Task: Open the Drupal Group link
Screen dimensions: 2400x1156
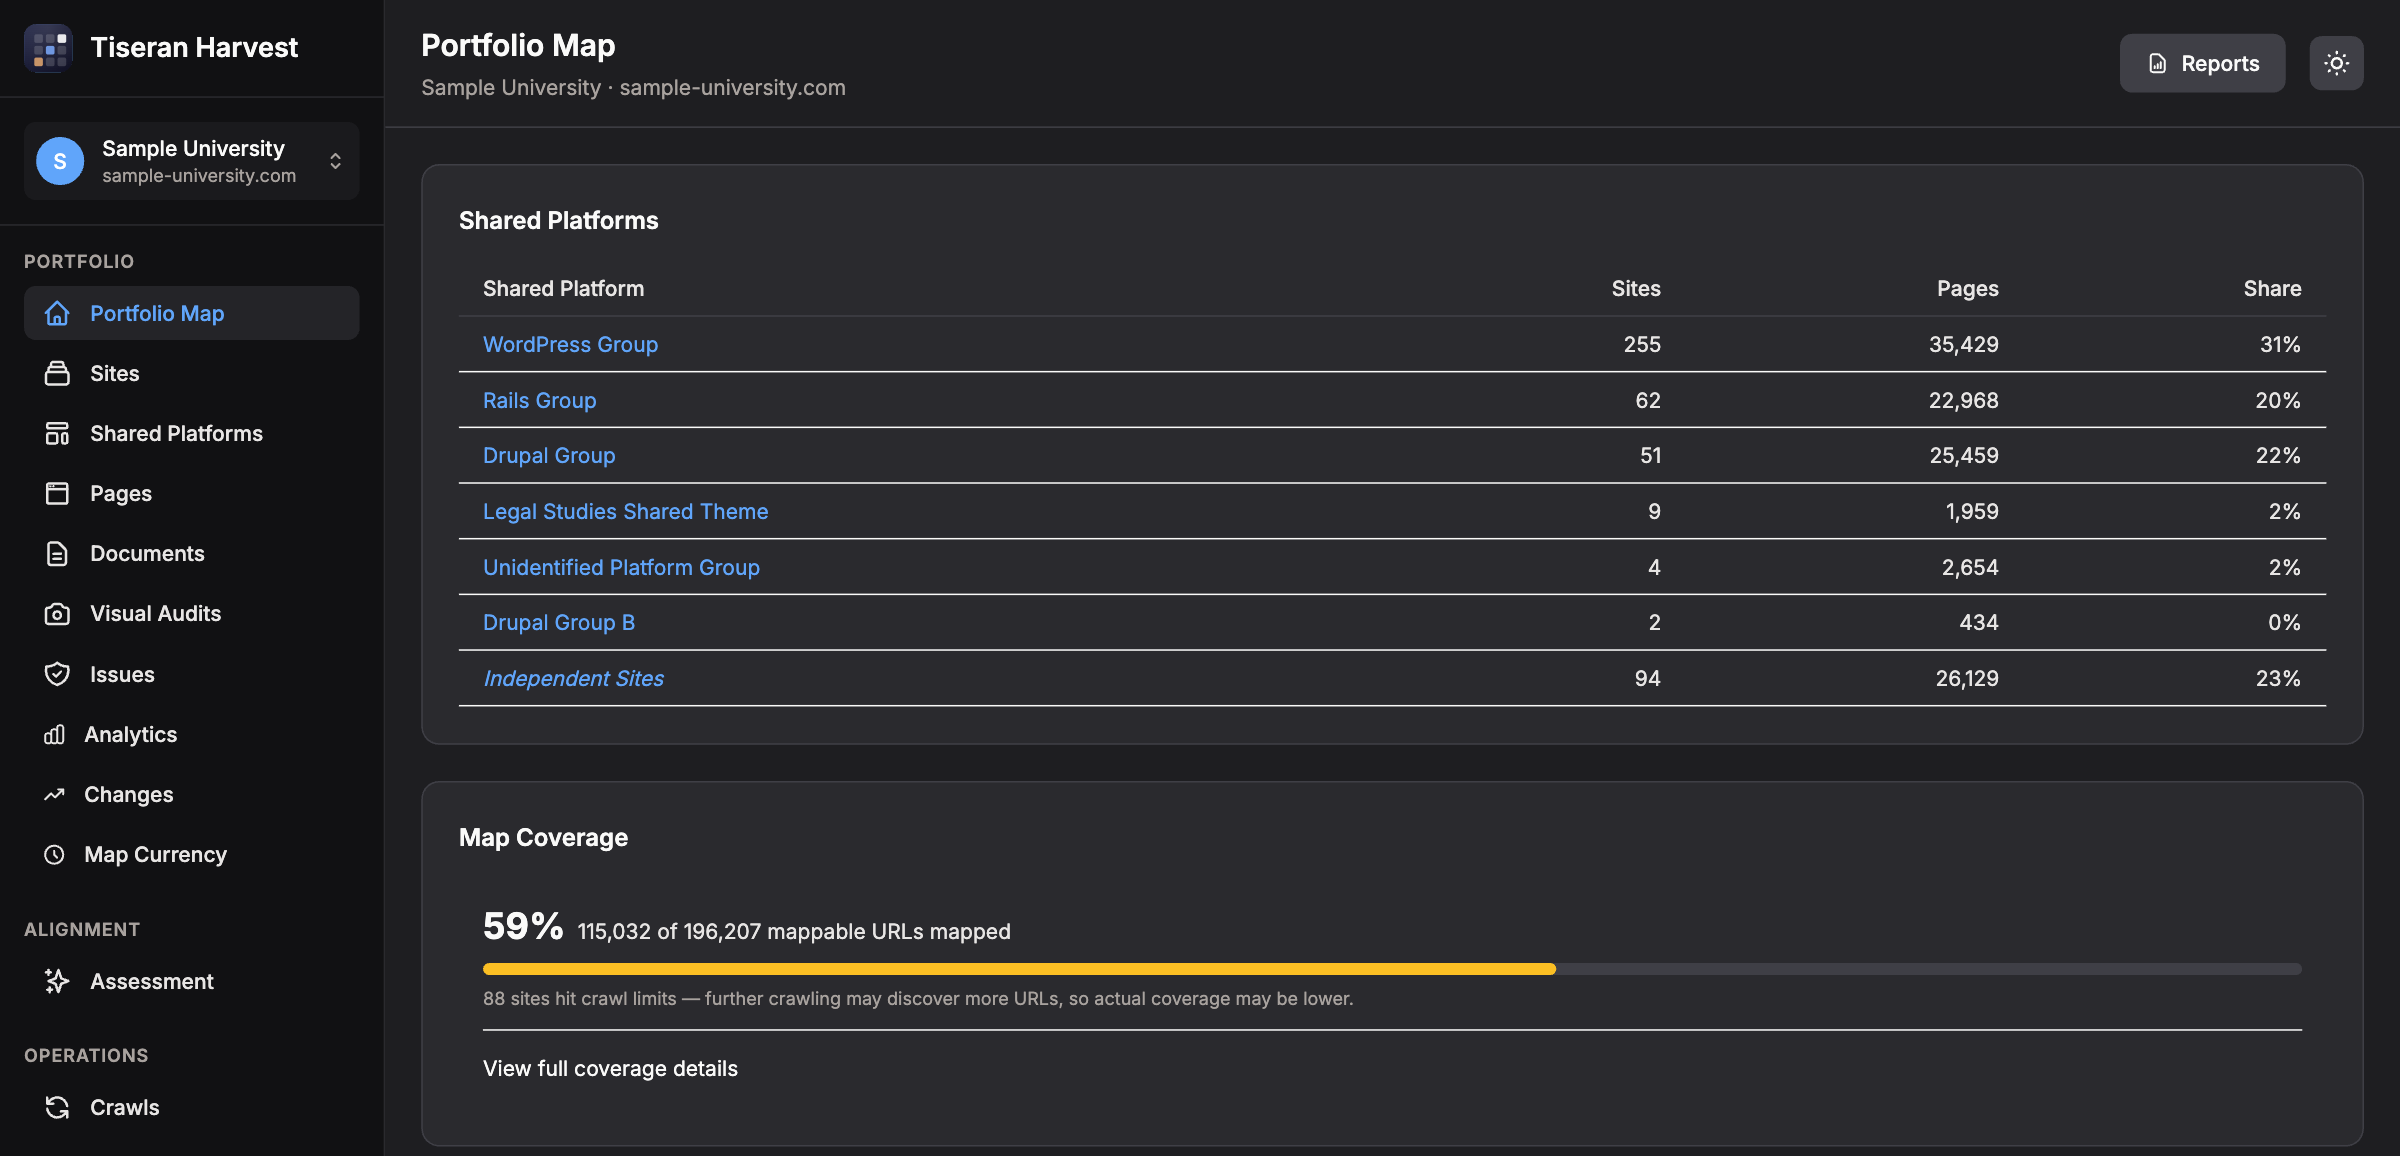Action: coord(549,455)
